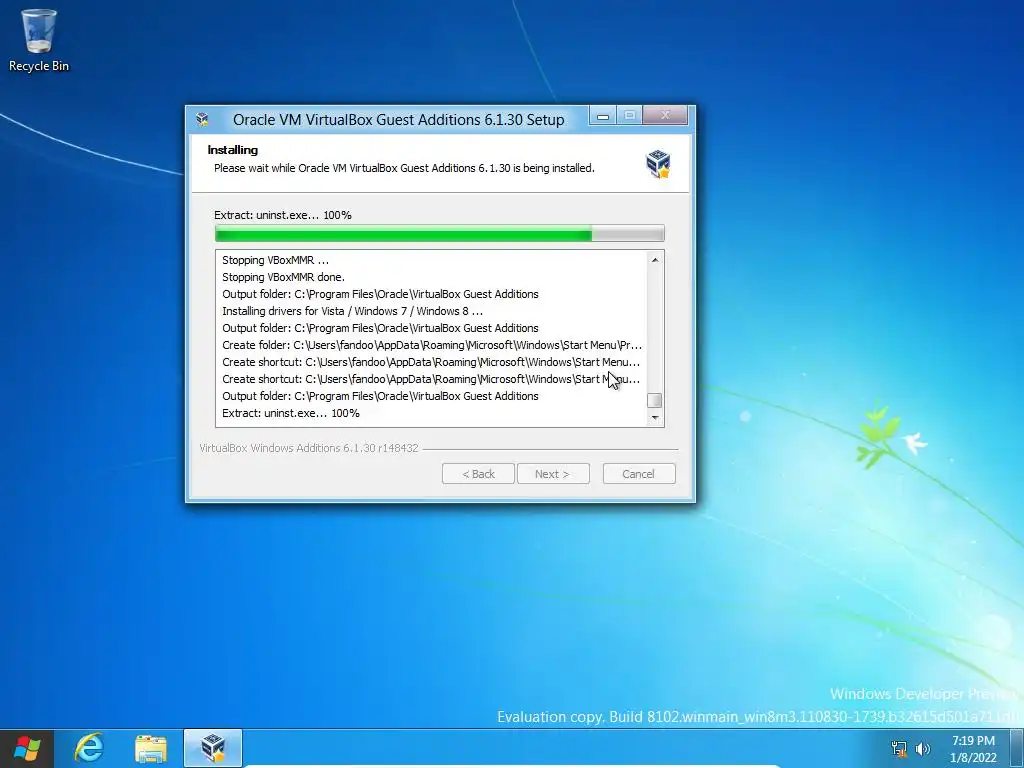Select VirtualBox setup taskbar button
1024x768 pixels.
(x=213, y=748)
